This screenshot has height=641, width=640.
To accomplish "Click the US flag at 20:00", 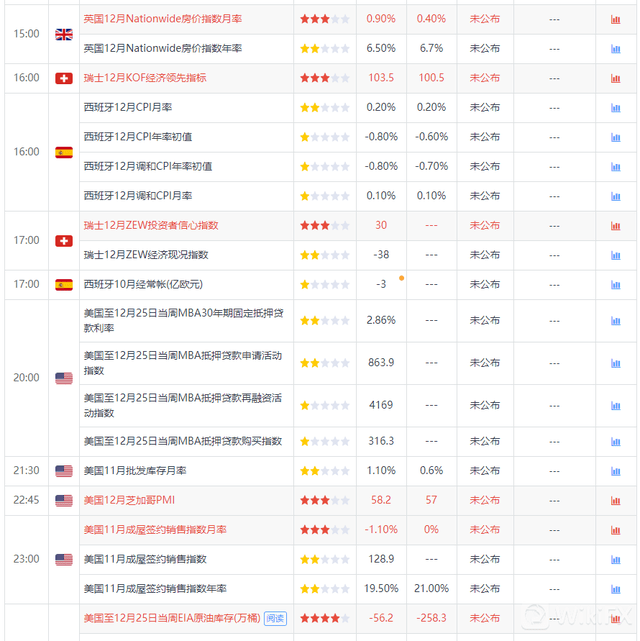I will [64, 378].
